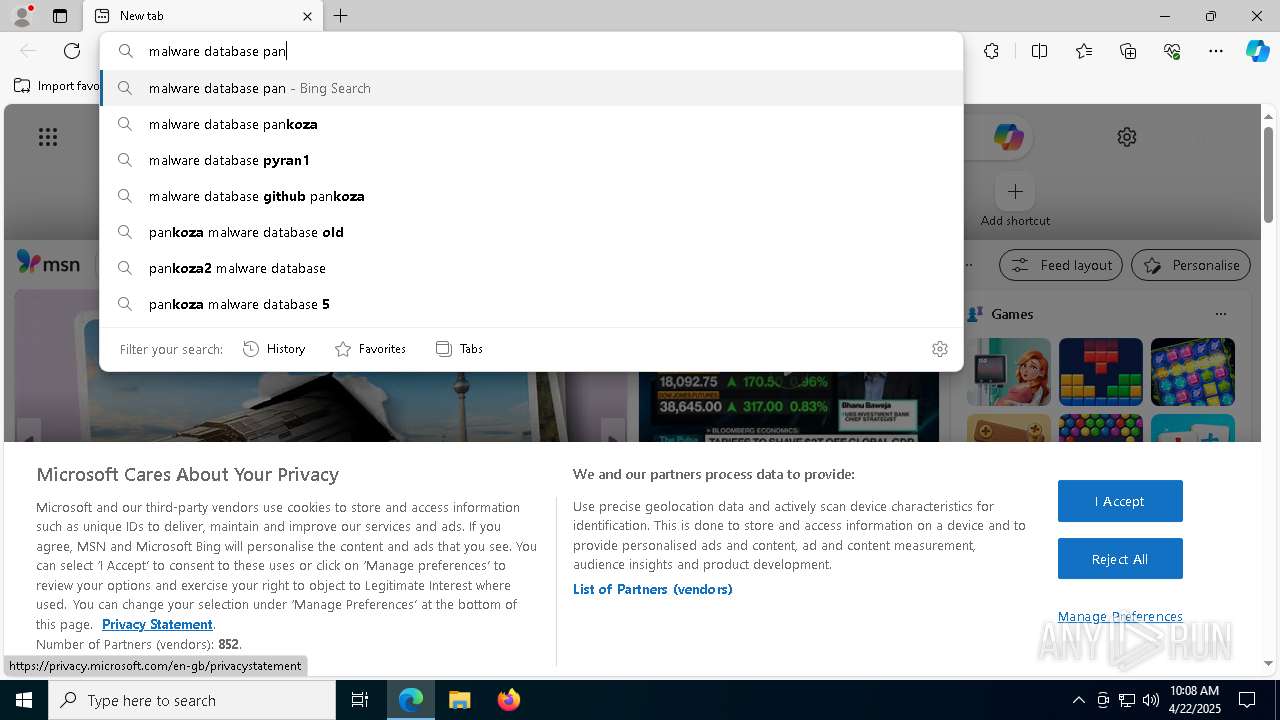Open the network tray icon

[x=1126, y=700]
